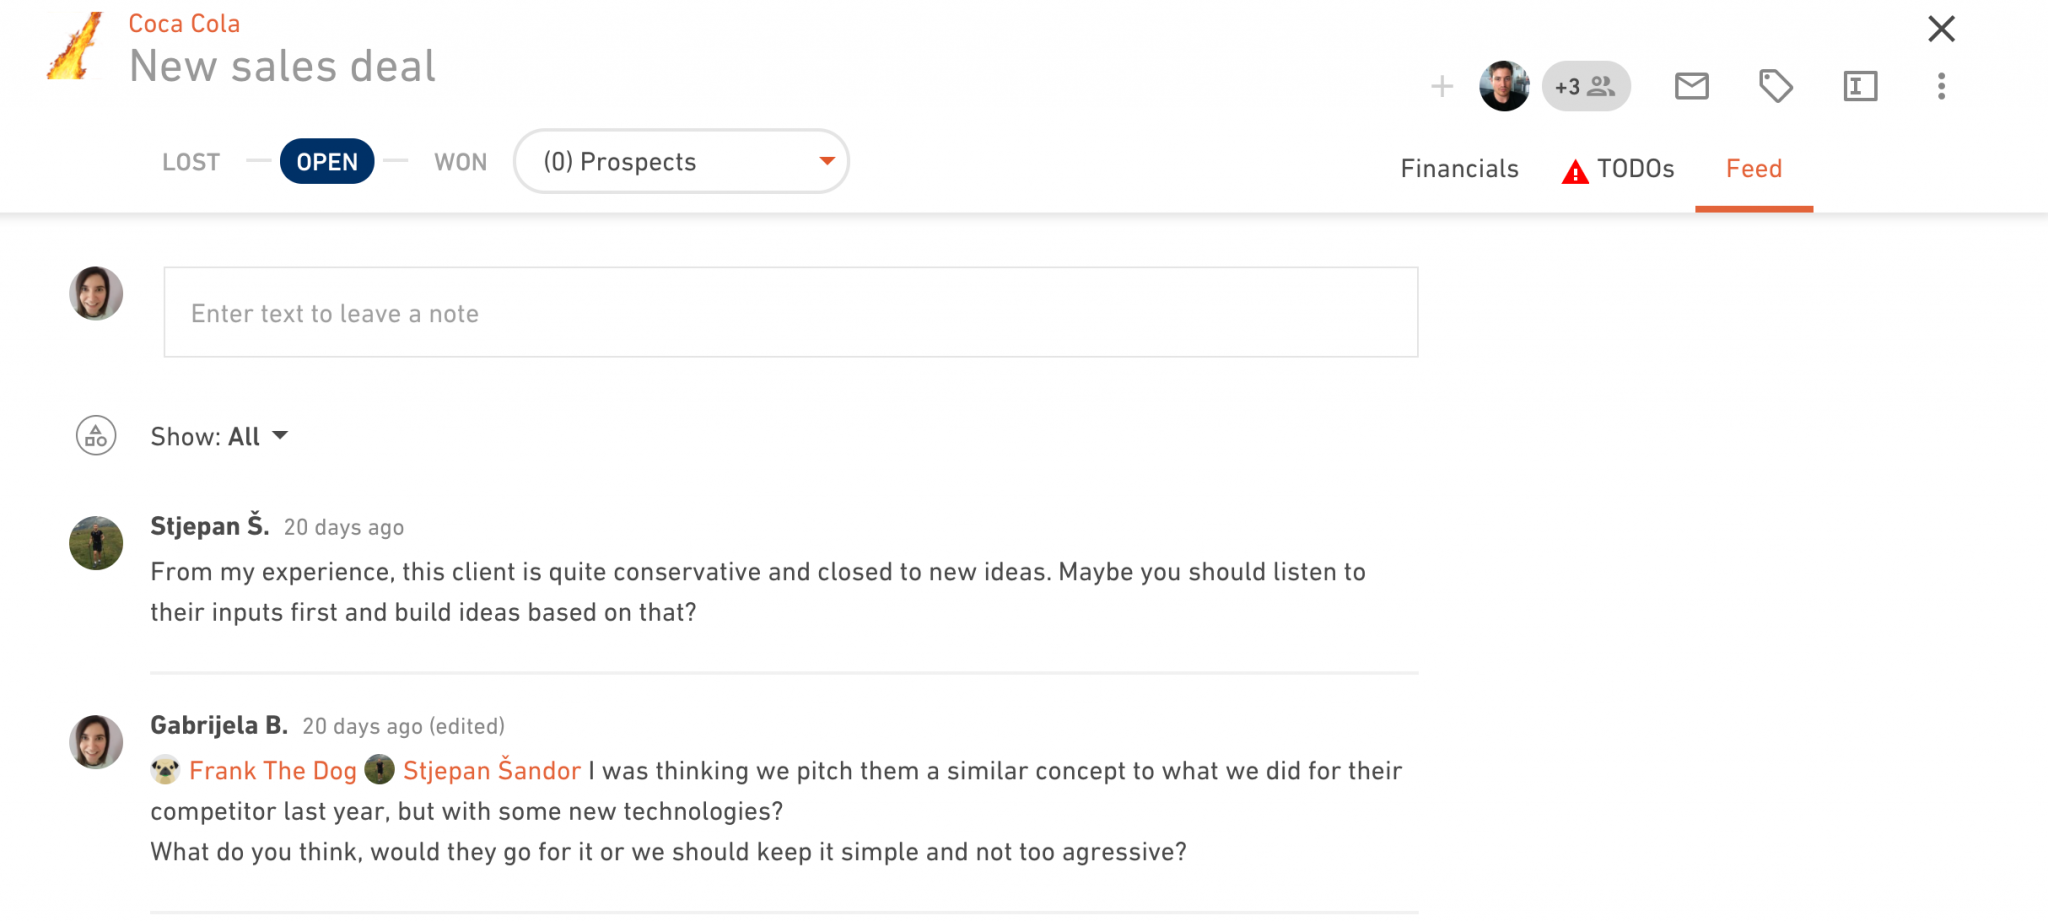Click the flame deal icon
Image resolution: width=2048 pixels, height=921 pixels.
[74, 46]
